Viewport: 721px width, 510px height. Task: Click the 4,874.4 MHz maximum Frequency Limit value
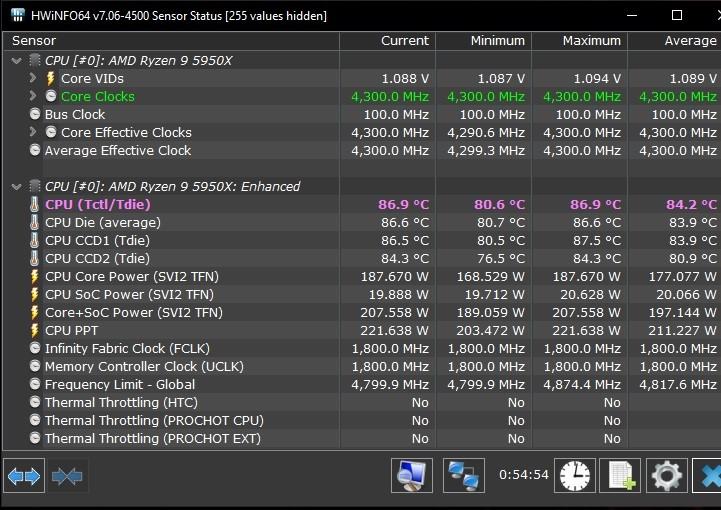click(x=582, y=384)
